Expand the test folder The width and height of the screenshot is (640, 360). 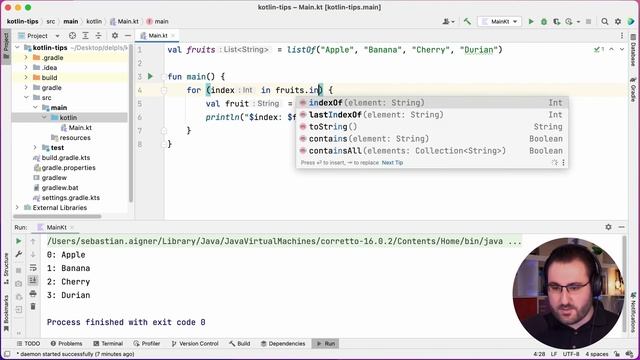(x=35, y=147)
